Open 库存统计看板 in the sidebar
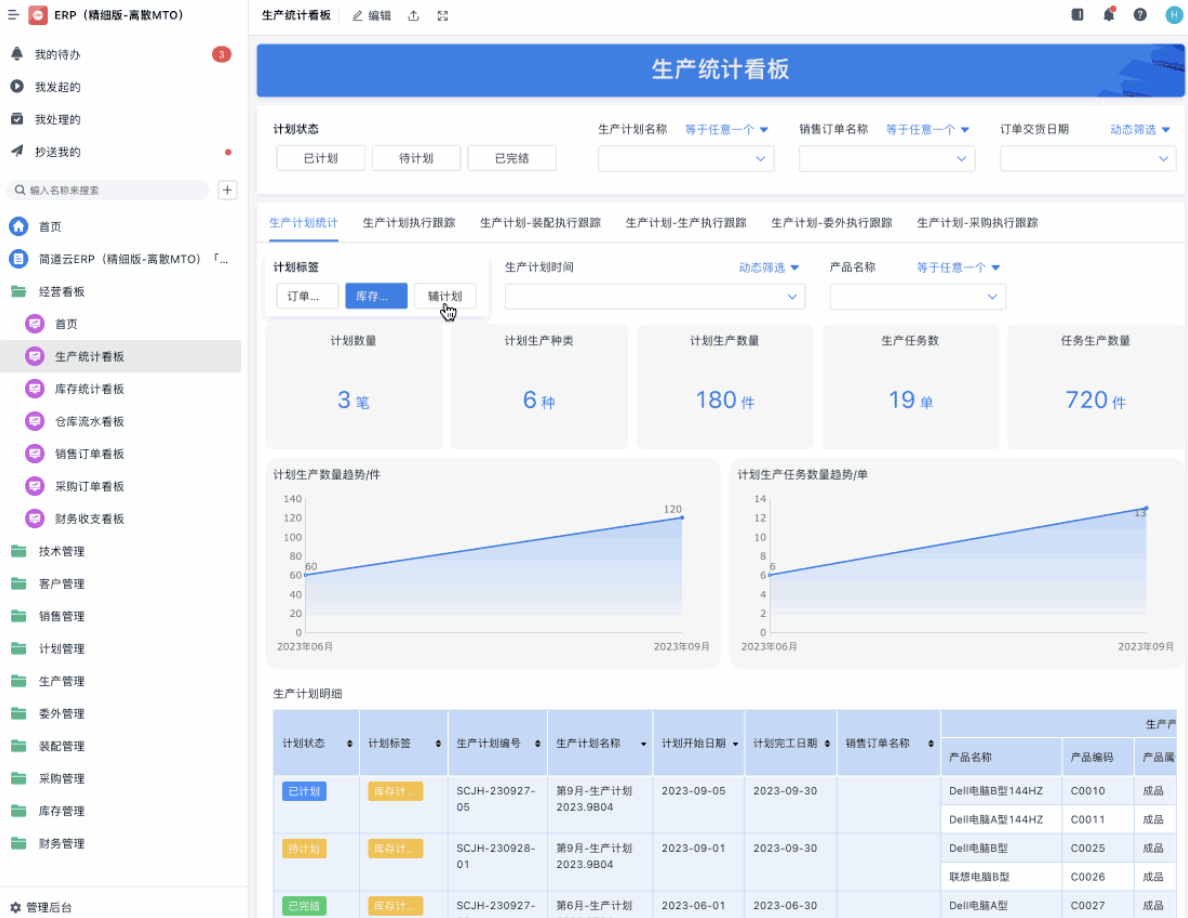 (x=89, y=389)
